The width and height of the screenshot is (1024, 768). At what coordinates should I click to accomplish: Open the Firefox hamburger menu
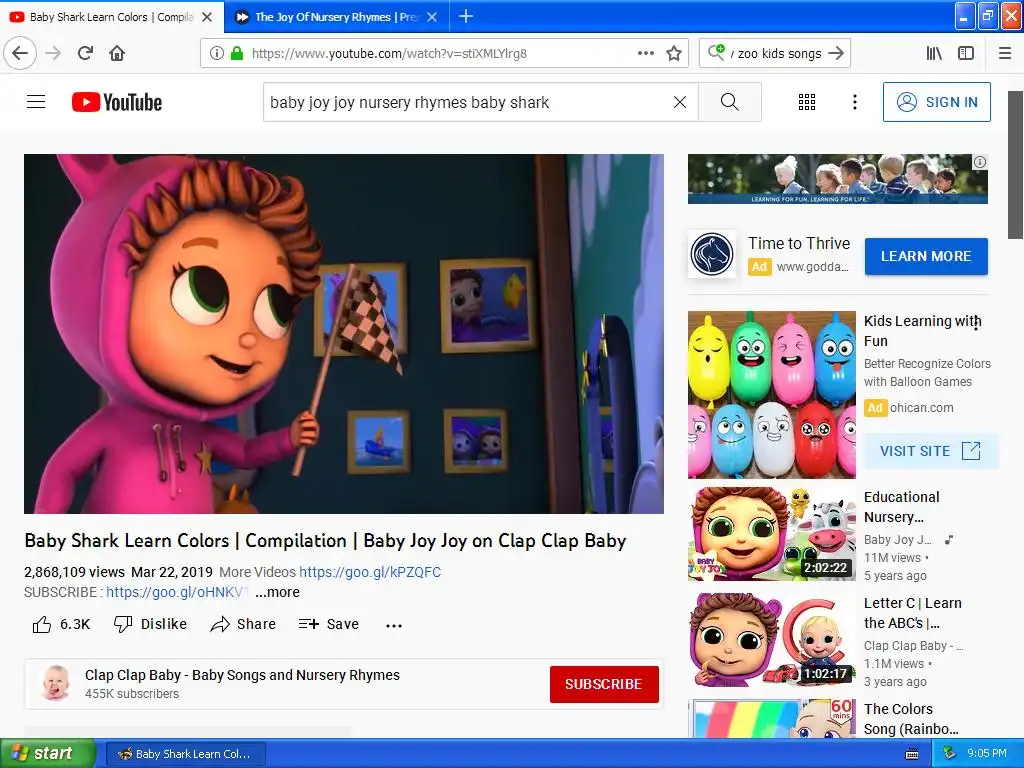tap(1005, 54)
